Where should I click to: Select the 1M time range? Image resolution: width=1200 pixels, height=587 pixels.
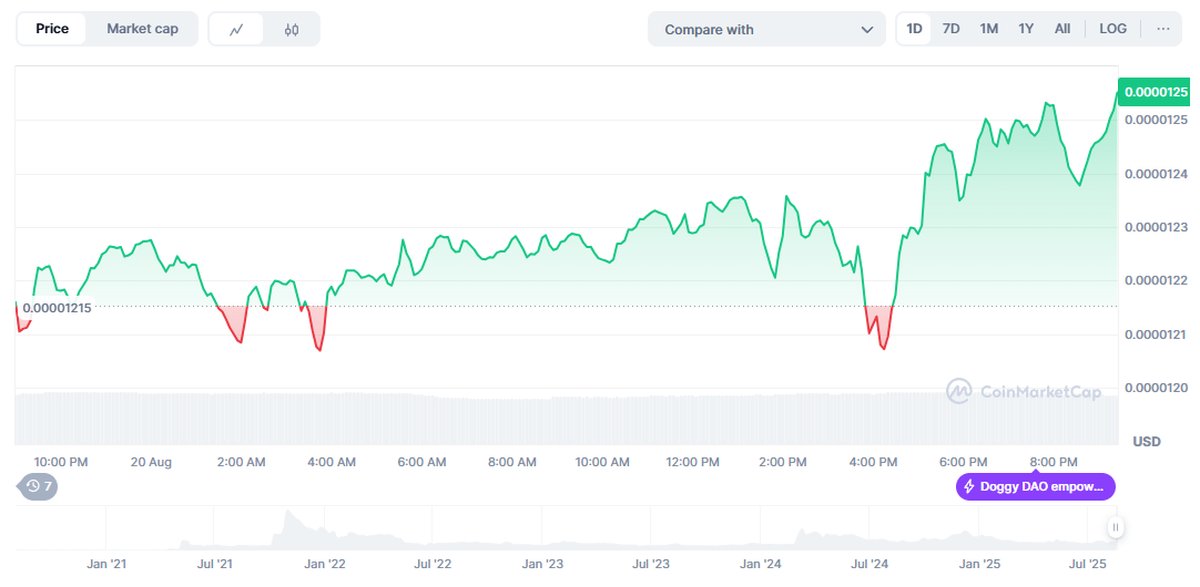pos(989,29)
